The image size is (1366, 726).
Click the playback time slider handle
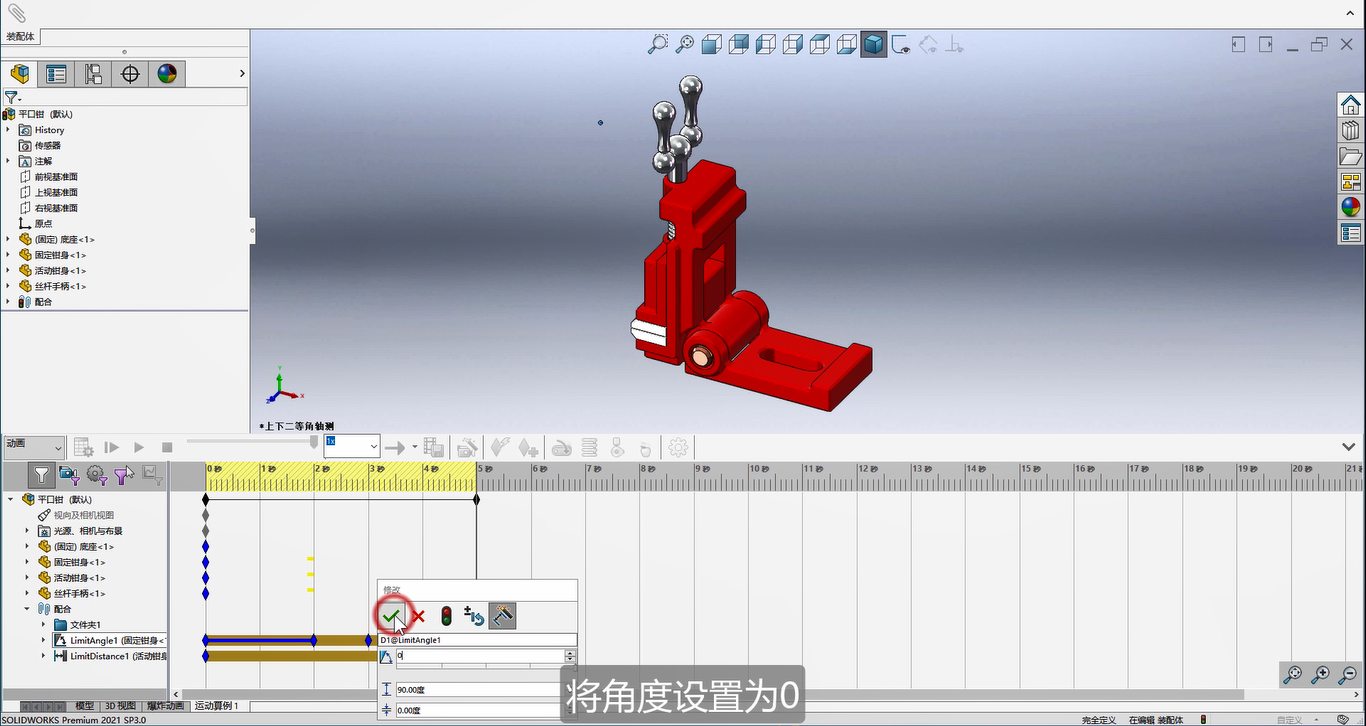[314, 441]
